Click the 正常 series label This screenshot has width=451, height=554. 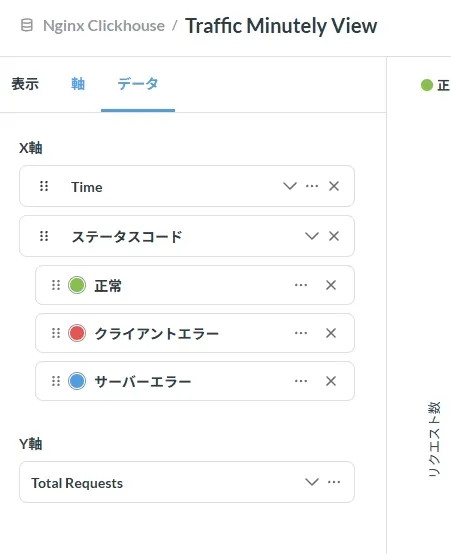pyautogui.click(x=108, y=286)
